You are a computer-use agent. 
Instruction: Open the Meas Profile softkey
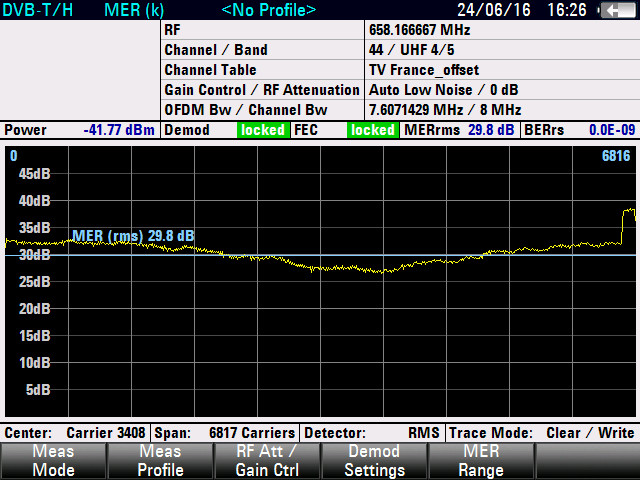160,461
